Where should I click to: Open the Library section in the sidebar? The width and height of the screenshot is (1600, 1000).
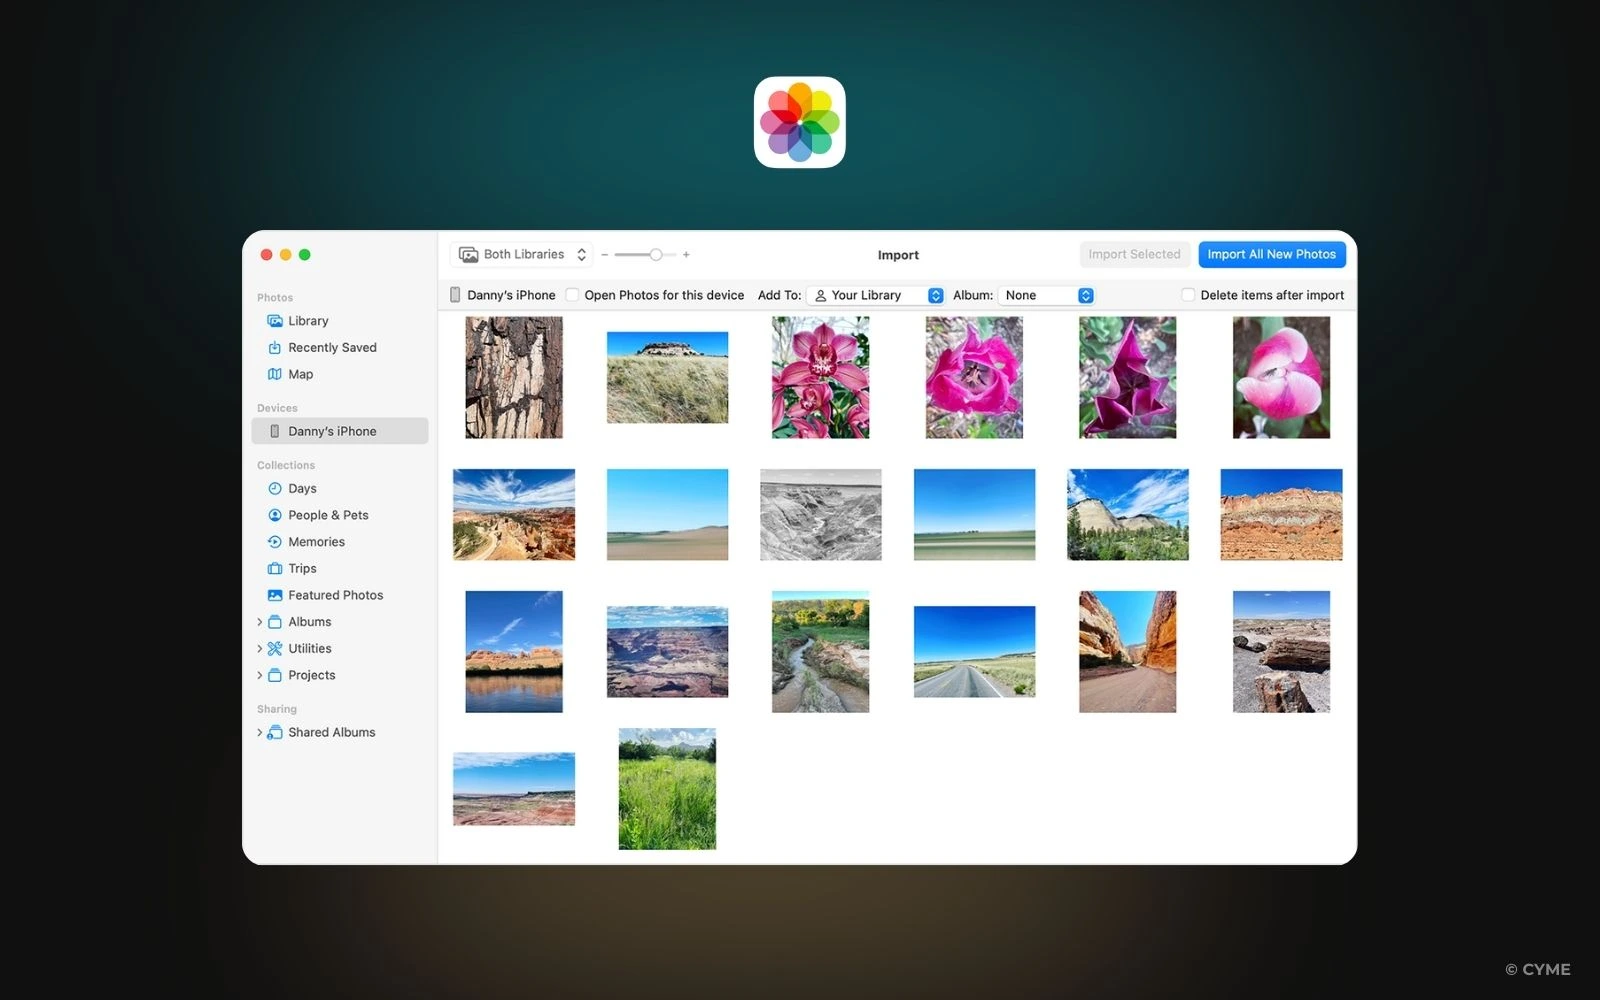pos(308,320)
